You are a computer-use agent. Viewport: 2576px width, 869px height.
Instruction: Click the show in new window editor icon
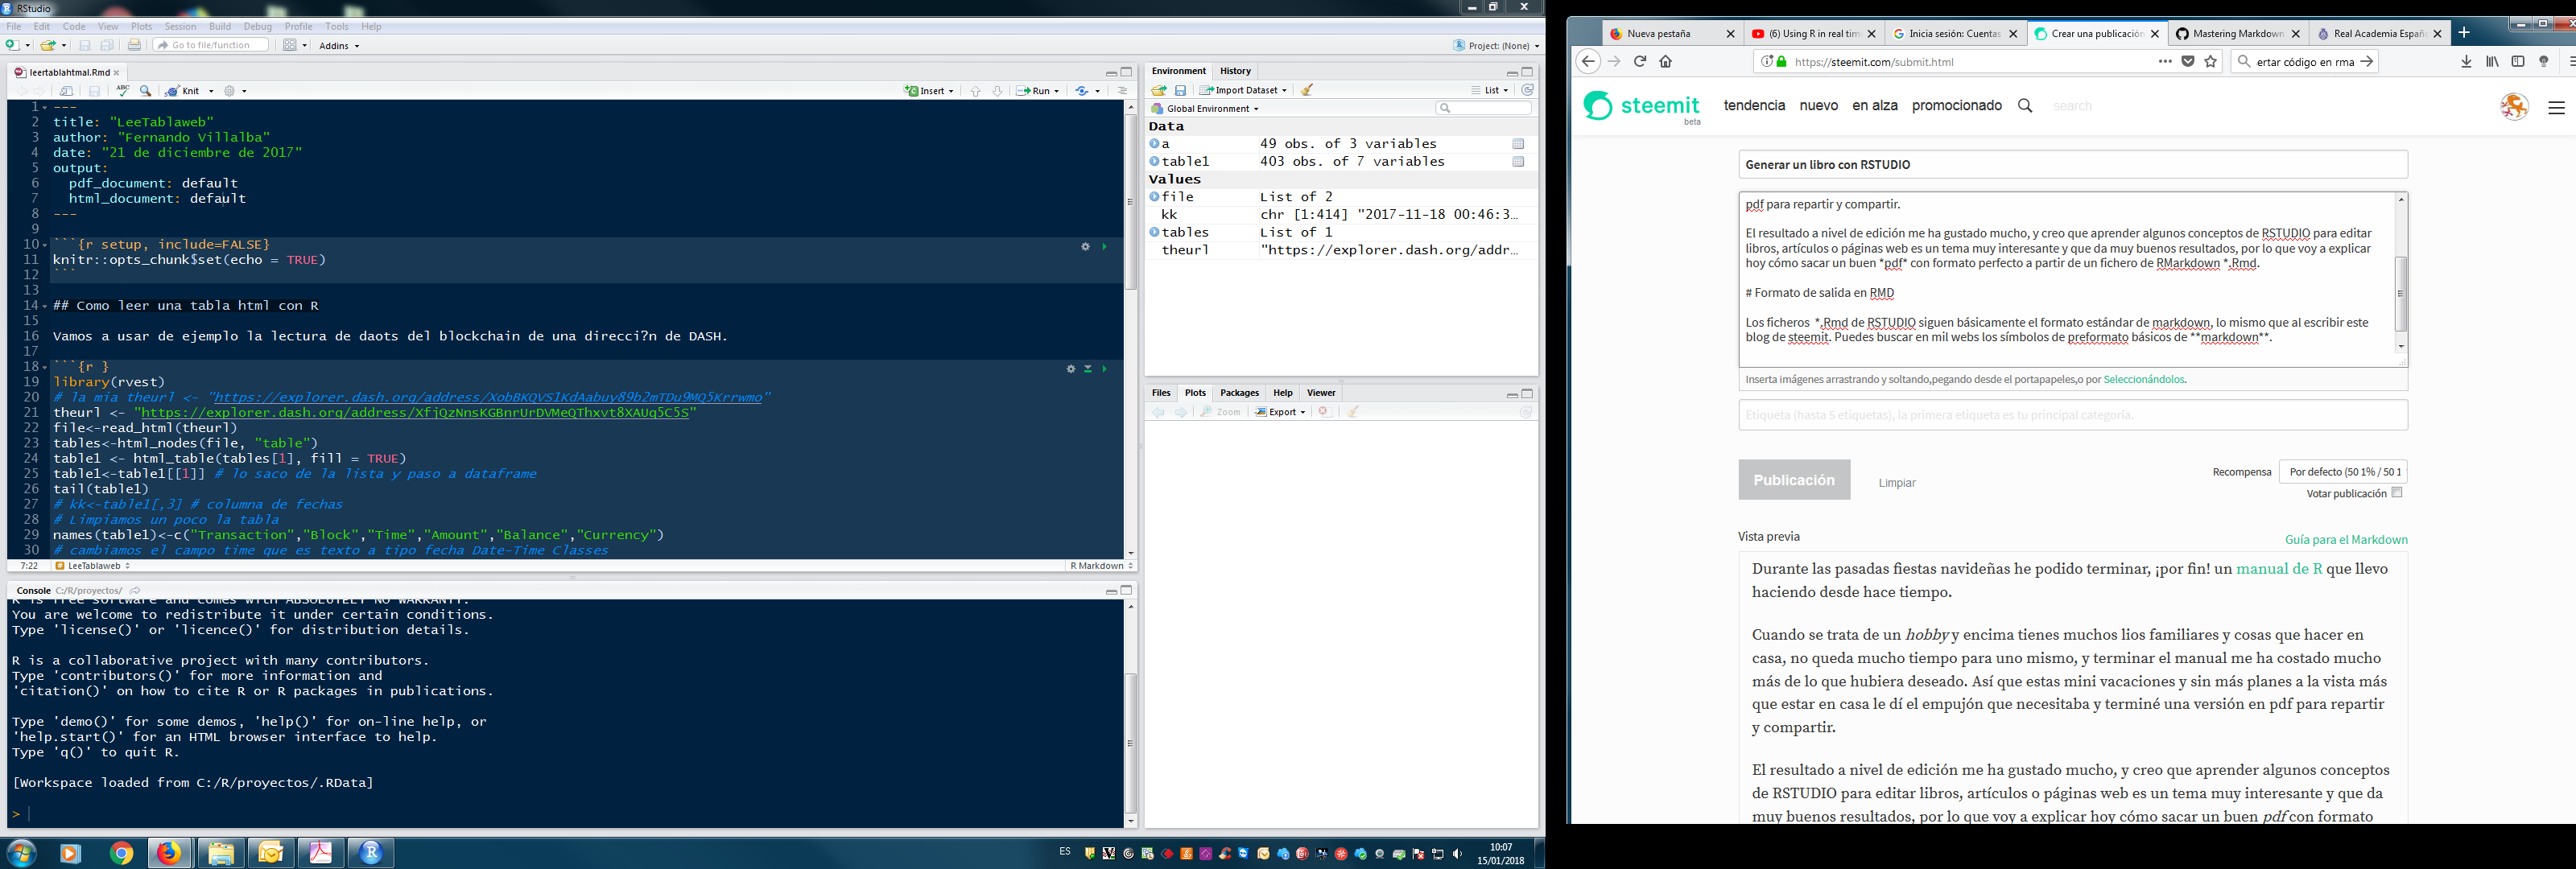click(x=67, y=90)
